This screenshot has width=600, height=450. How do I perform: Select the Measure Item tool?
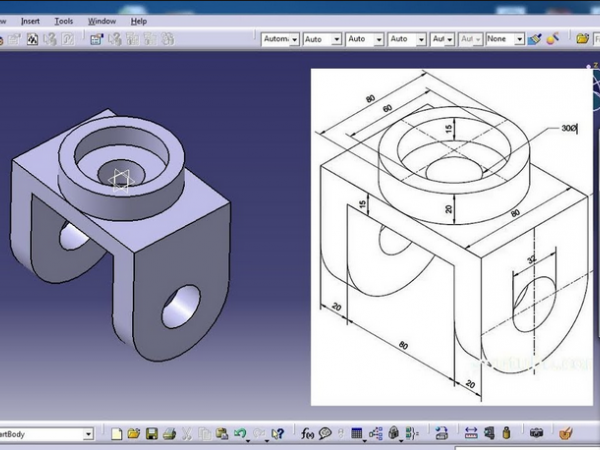(x=489, y=434)
